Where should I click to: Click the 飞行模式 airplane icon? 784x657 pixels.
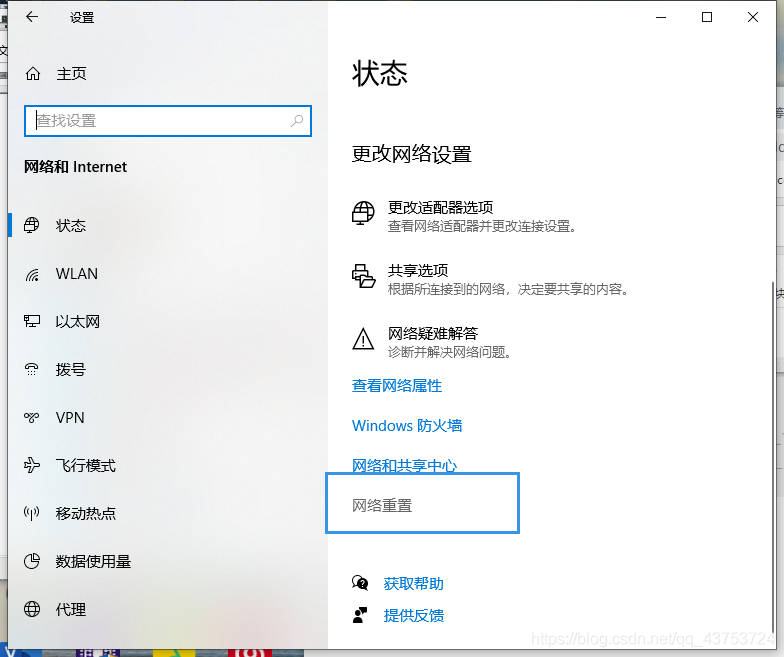(32, 465)
